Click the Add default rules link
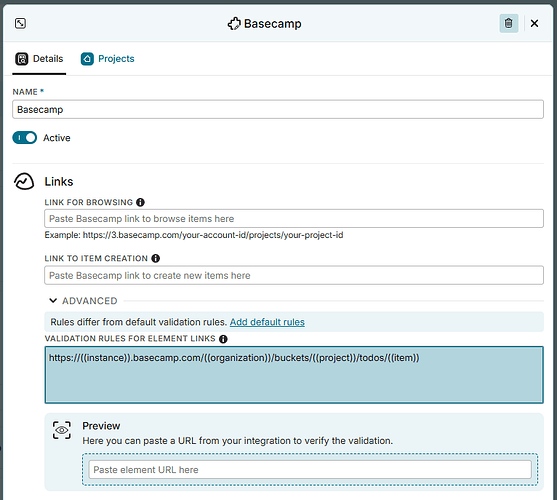Image resolution: width=557 pixels, height=500 pixels. click(267, 322)
